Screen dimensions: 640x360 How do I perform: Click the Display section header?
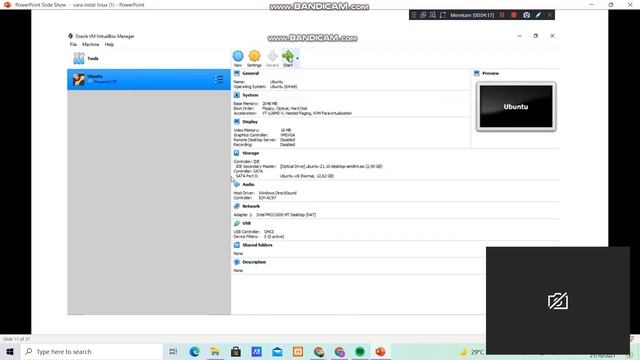(250, 122)
